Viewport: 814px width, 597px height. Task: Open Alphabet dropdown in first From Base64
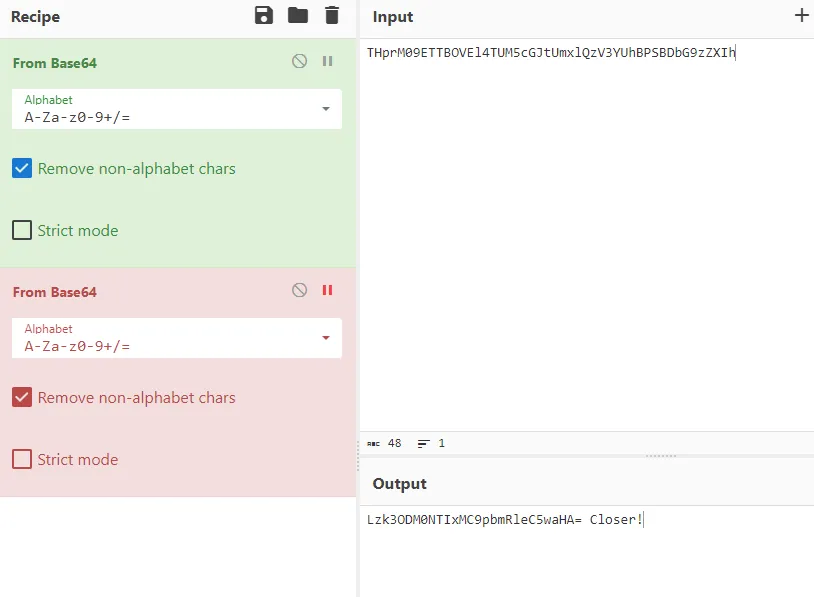click(x=326, y=109)
